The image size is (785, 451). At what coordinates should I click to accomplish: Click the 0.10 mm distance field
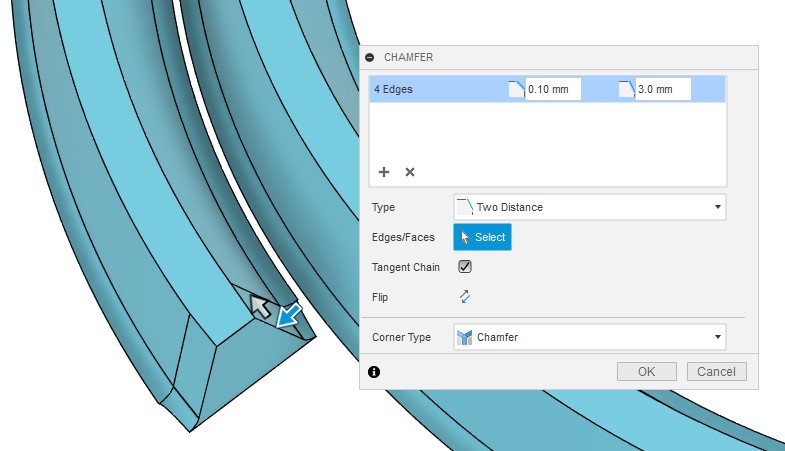[x=553, y=90]
